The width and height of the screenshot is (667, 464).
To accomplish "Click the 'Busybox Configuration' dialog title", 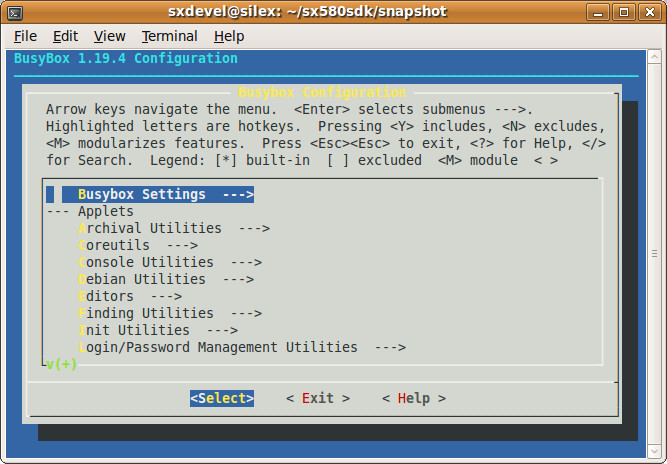I will [x=322, y=92].
